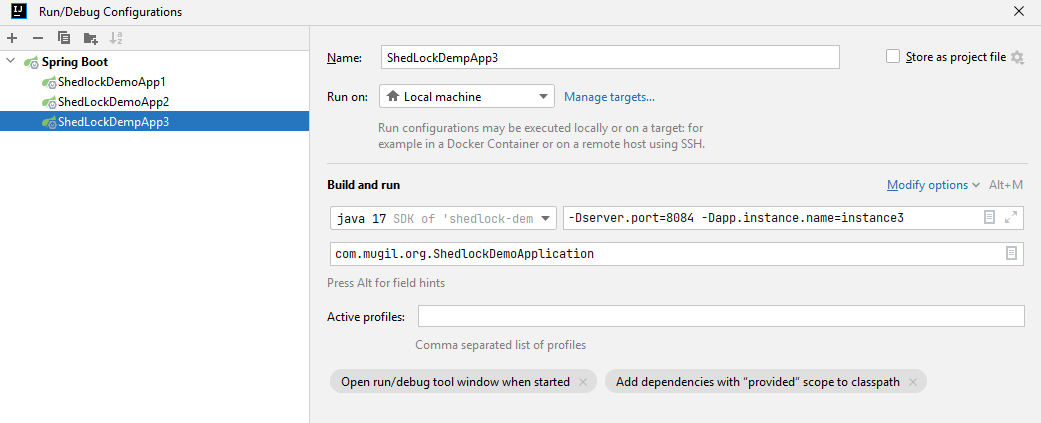Expand the VM options field with arrows icon

coord(1011,217)
